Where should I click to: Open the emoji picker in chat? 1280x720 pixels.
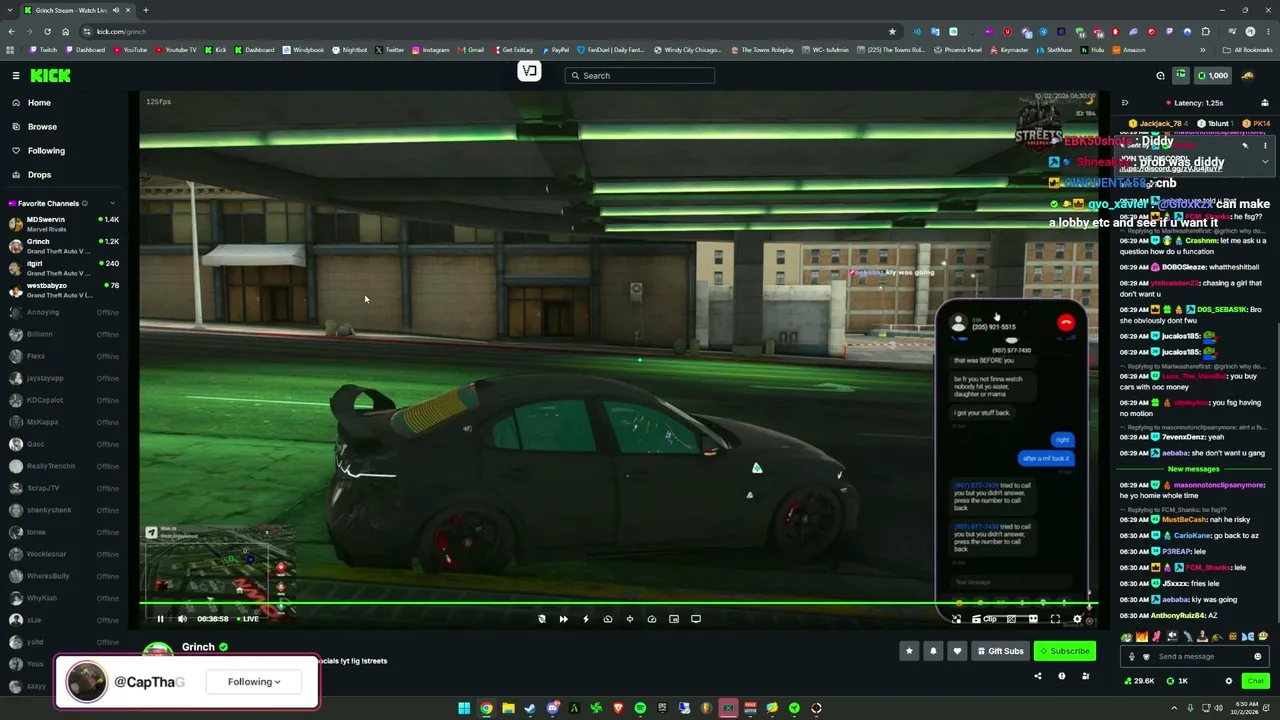(1258, 657)
